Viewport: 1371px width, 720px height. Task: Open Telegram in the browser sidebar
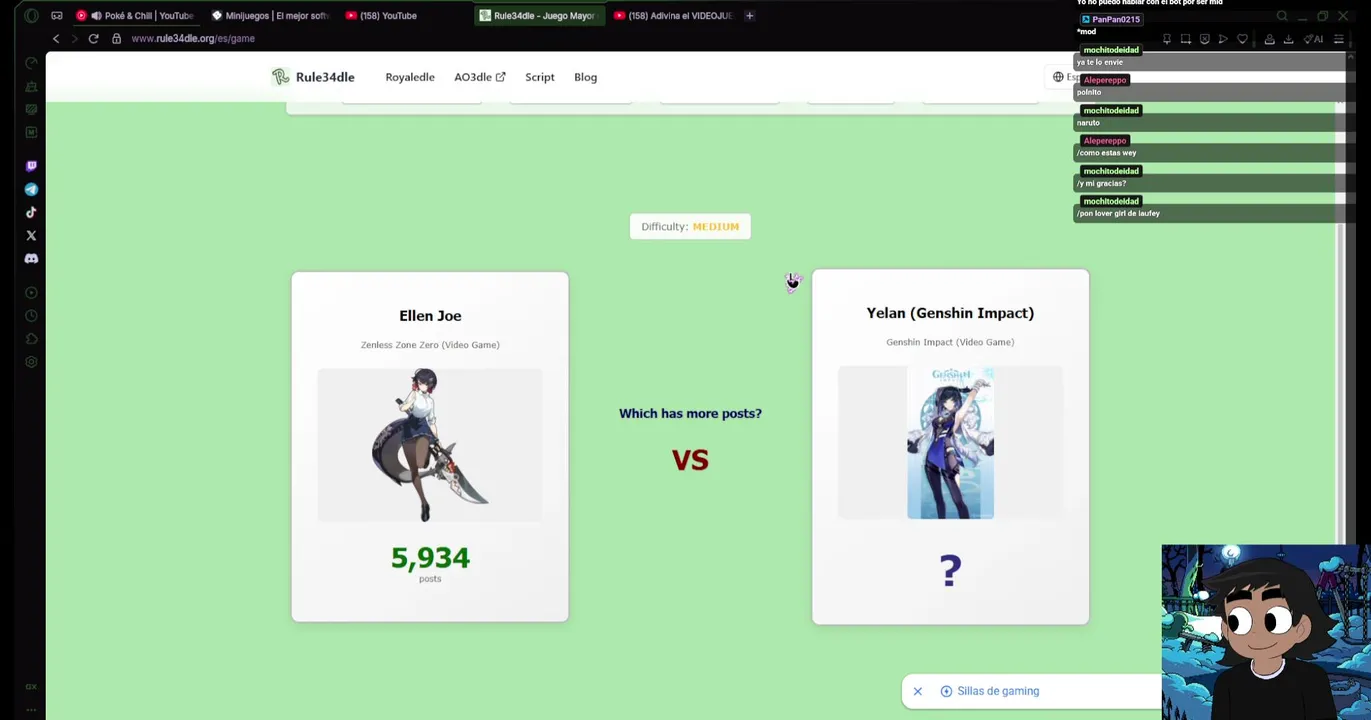pos(31,189)
